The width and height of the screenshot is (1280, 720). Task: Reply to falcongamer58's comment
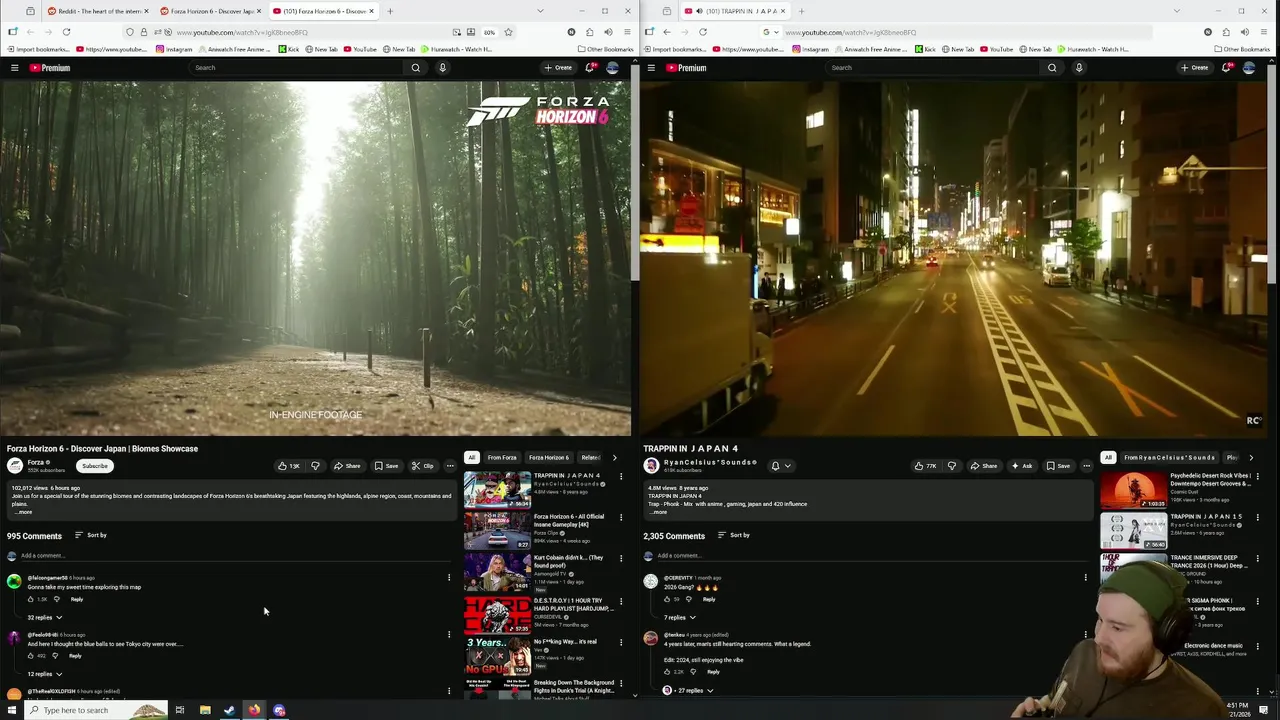(77, 599)
